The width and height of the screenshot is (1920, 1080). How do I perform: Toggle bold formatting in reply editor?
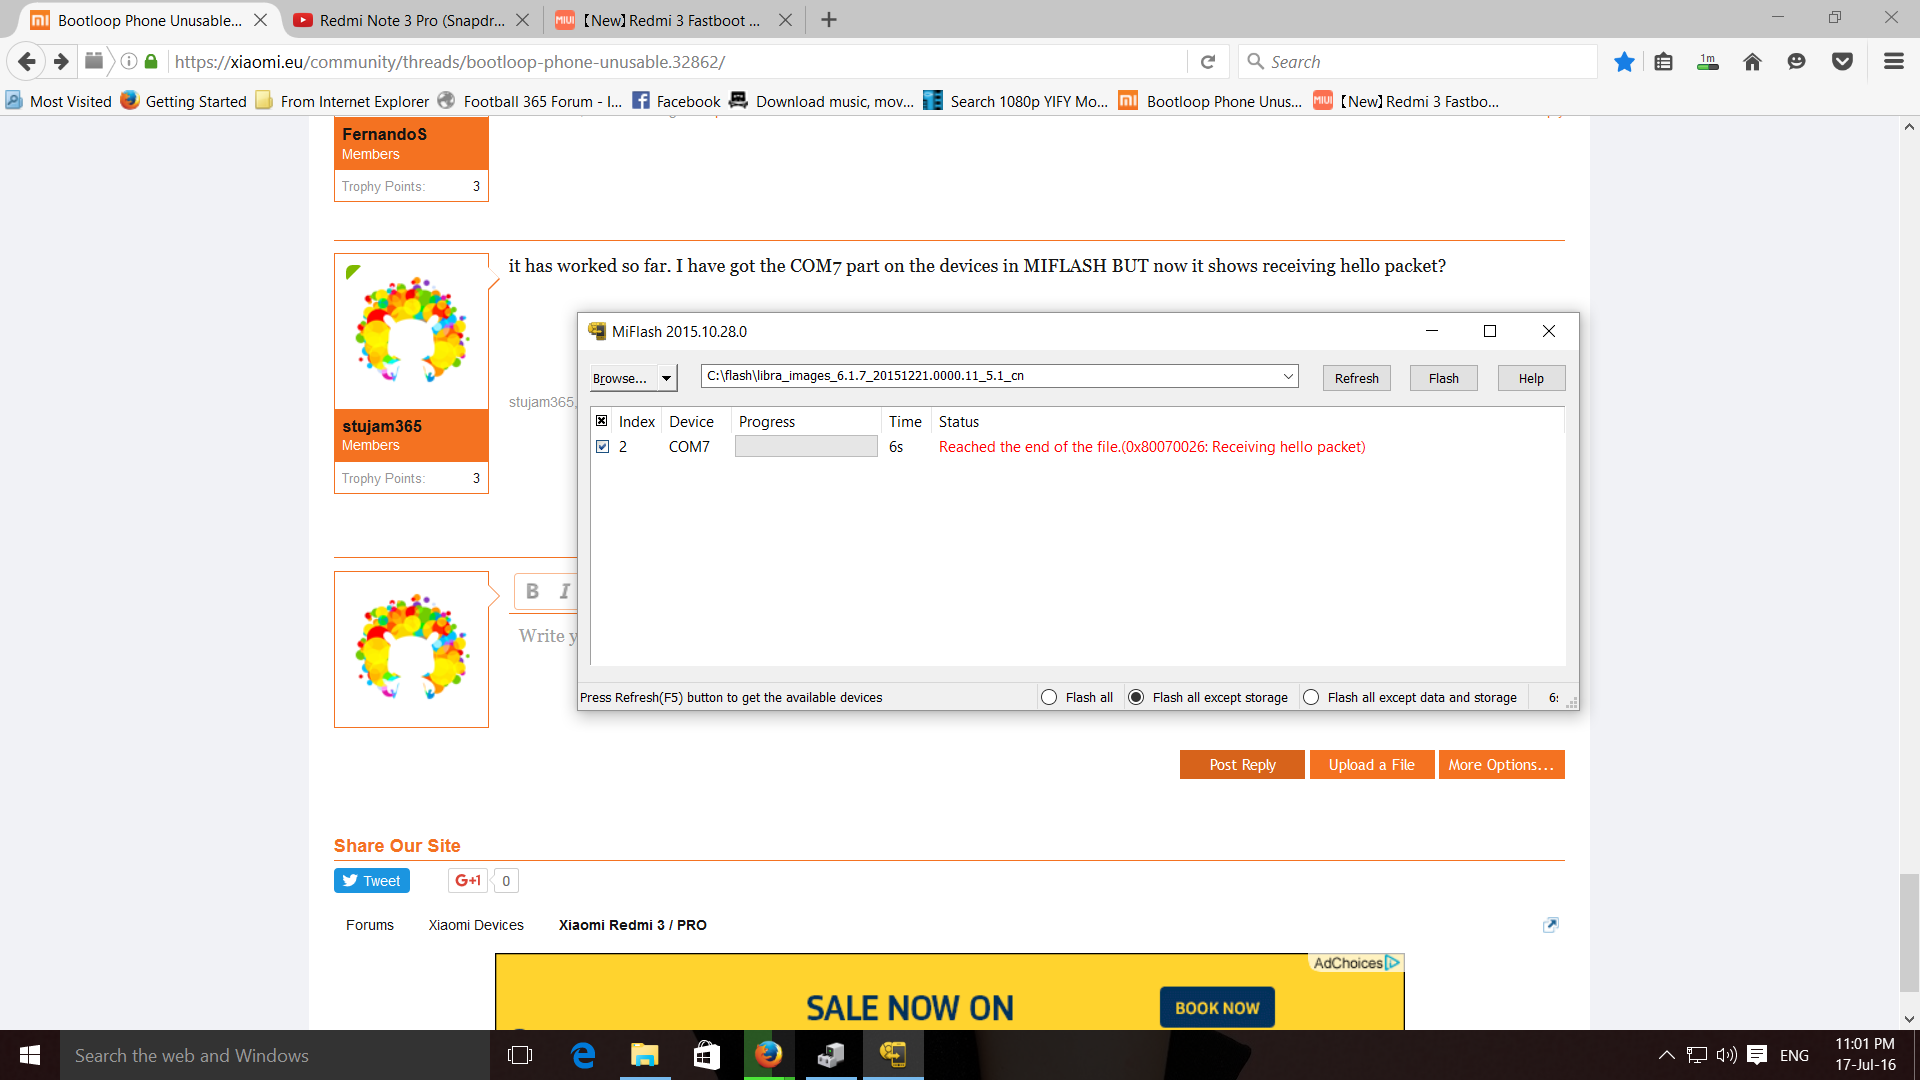click(x=533, y=591)
